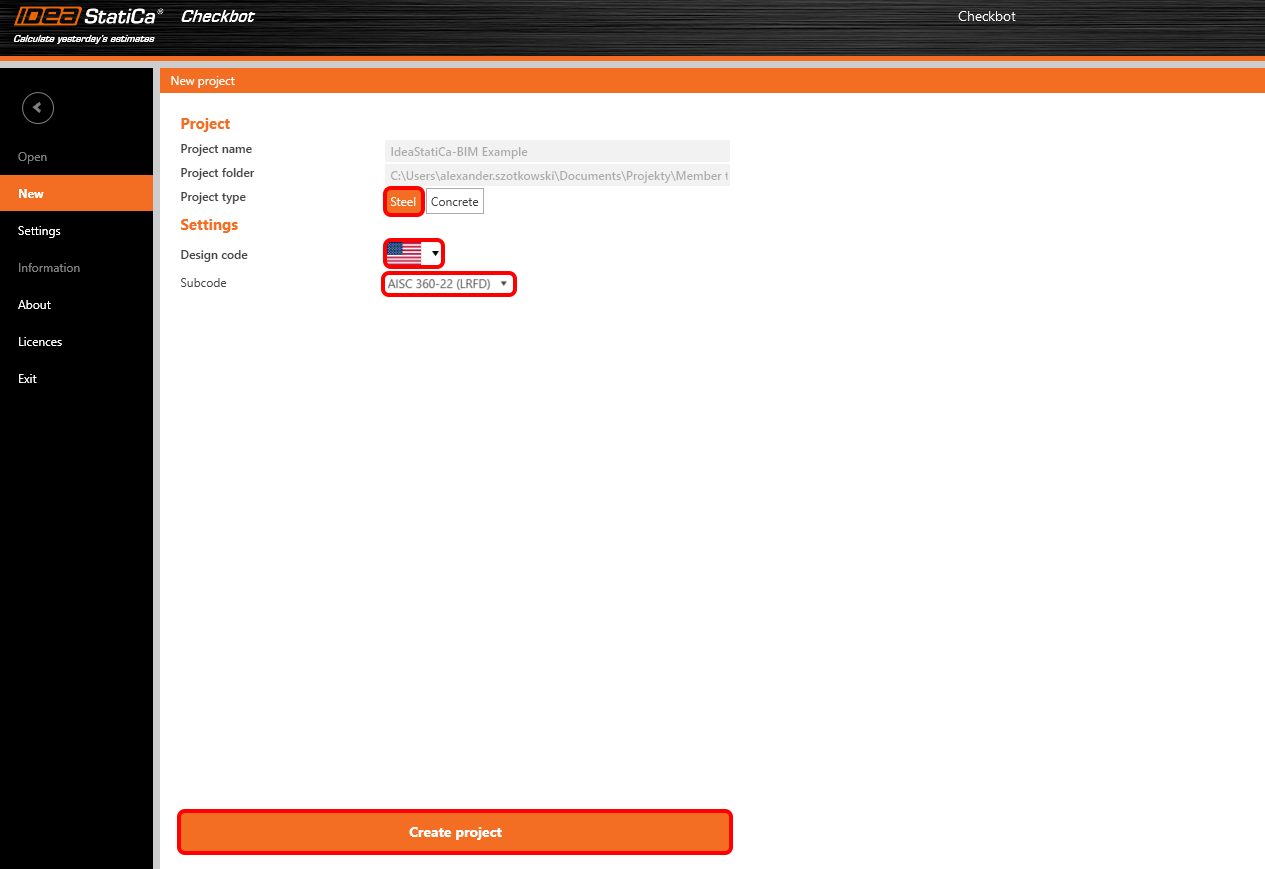Screen dimensions: 1265x869
Task: Toggle the Information sidebar entry
Action: pyautogui.click(x=48, y=267)
